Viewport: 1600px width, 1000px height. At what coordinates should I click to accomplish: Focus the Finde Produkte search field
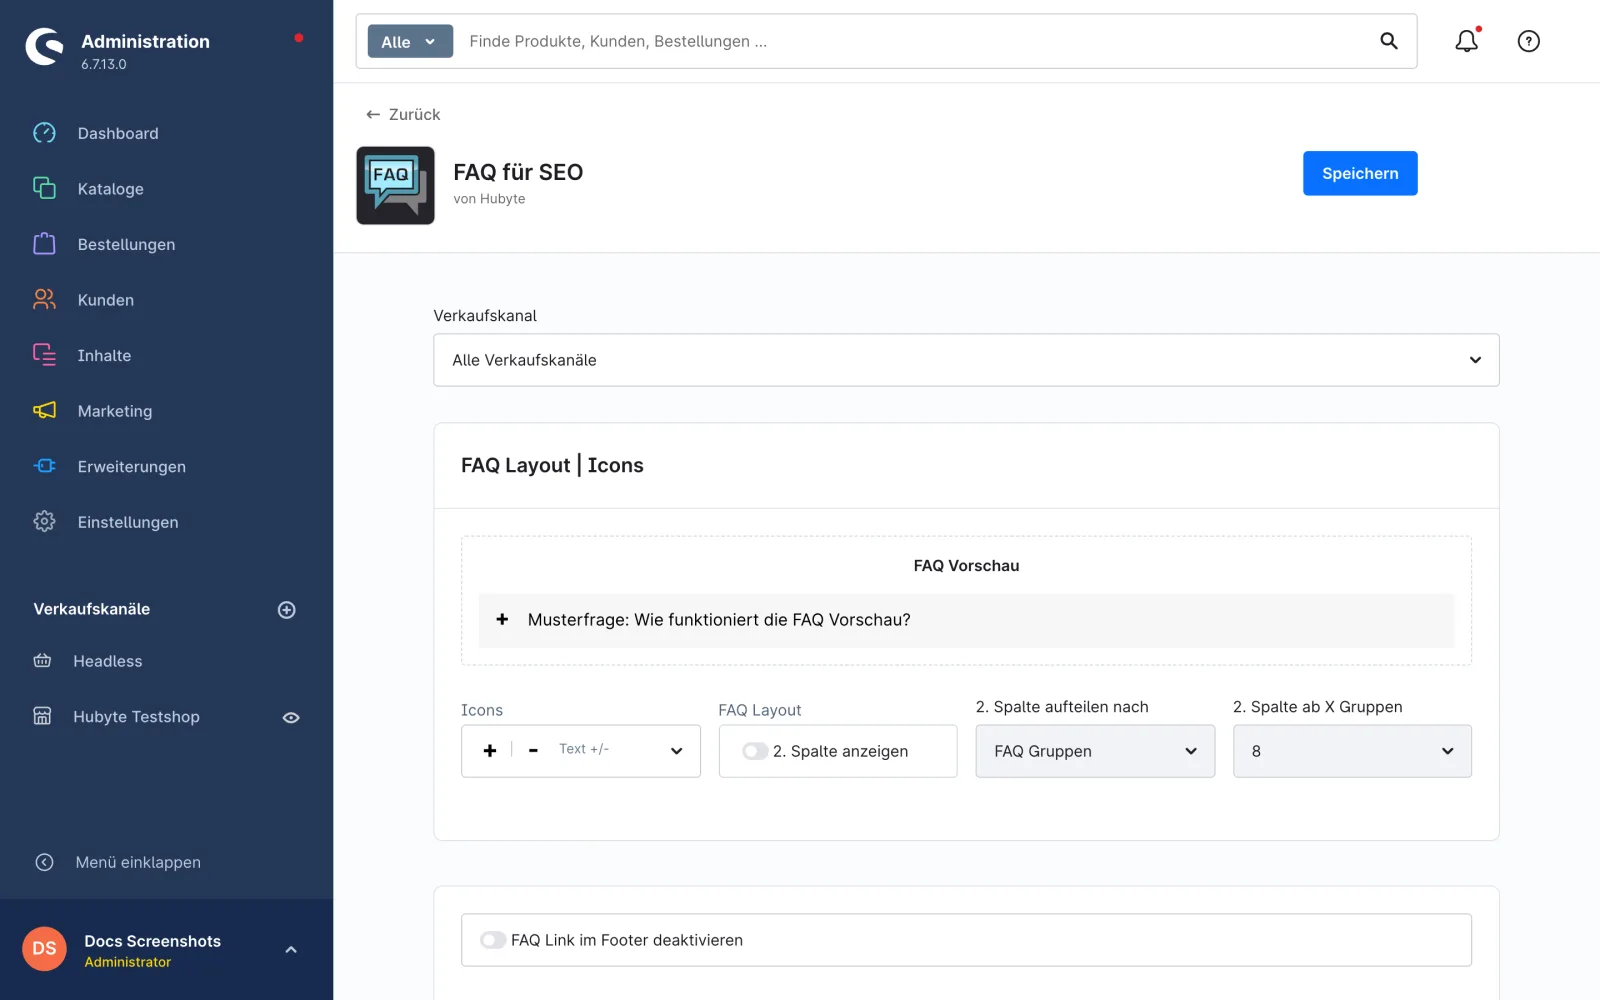[x=915, y=41]
